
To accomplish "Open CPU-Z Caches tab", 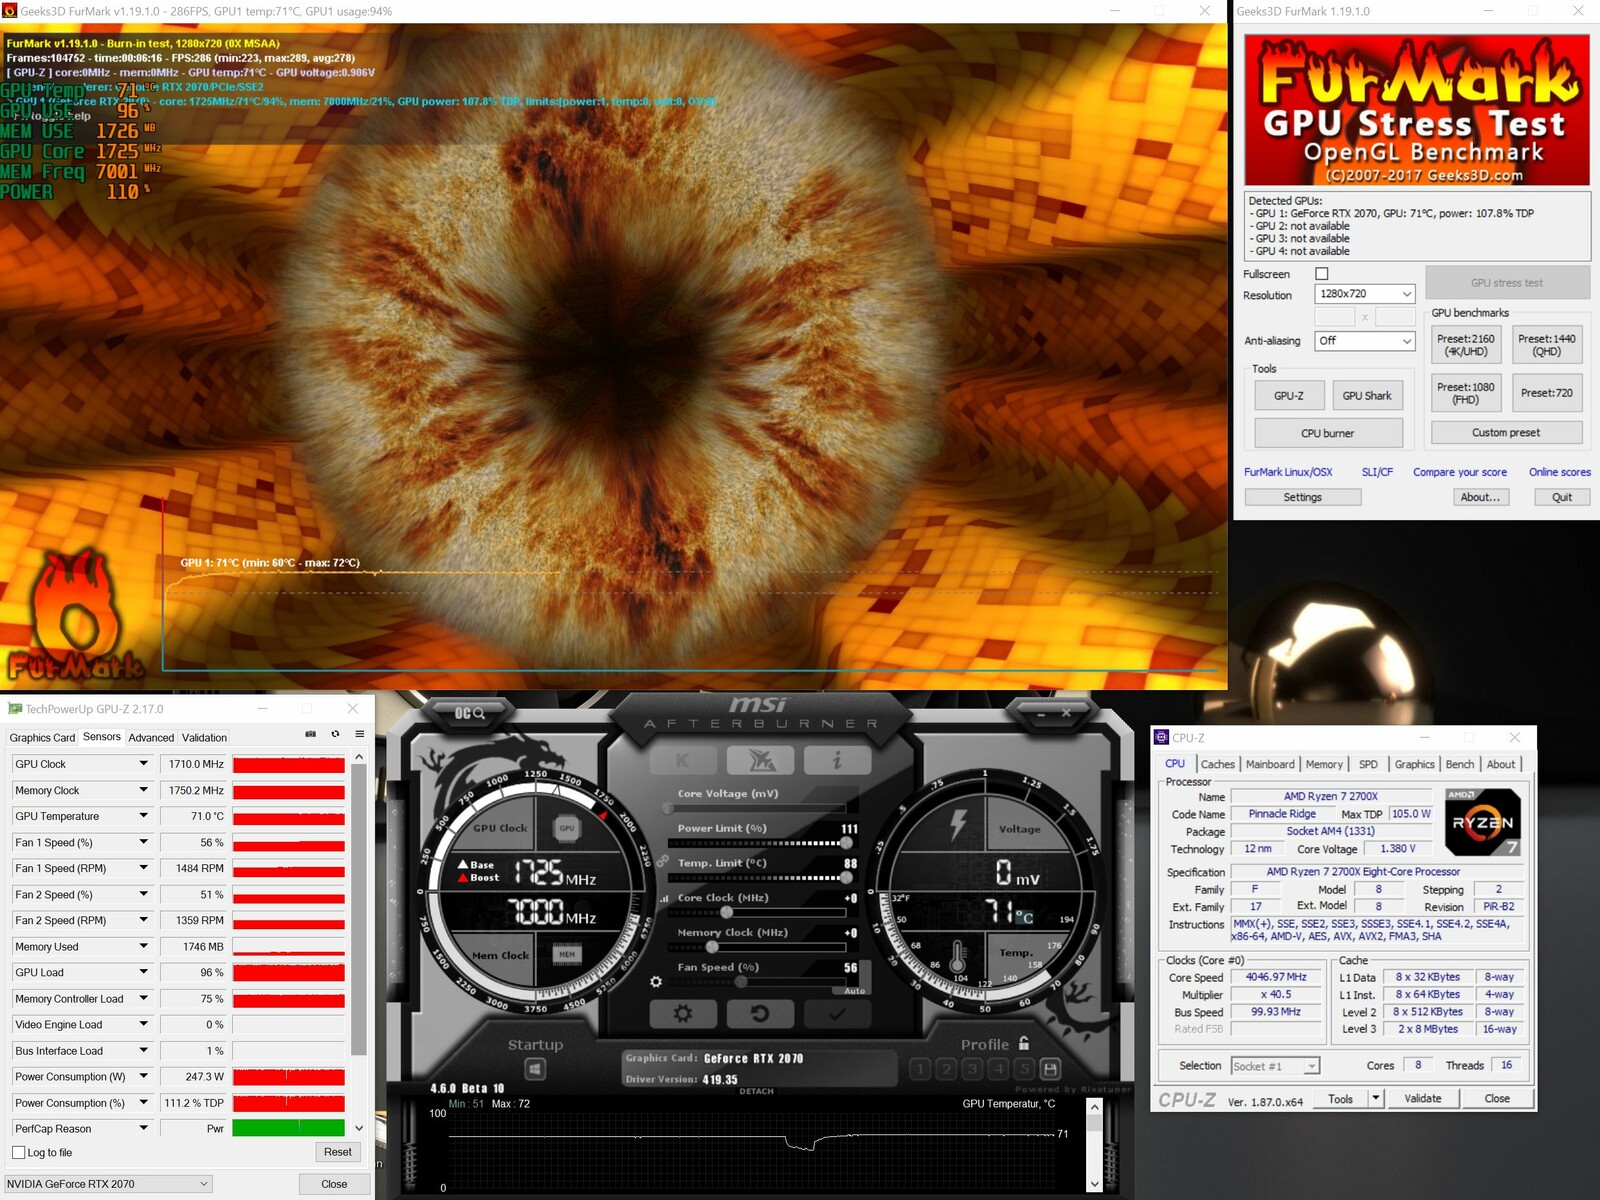I will (1217, 764).
